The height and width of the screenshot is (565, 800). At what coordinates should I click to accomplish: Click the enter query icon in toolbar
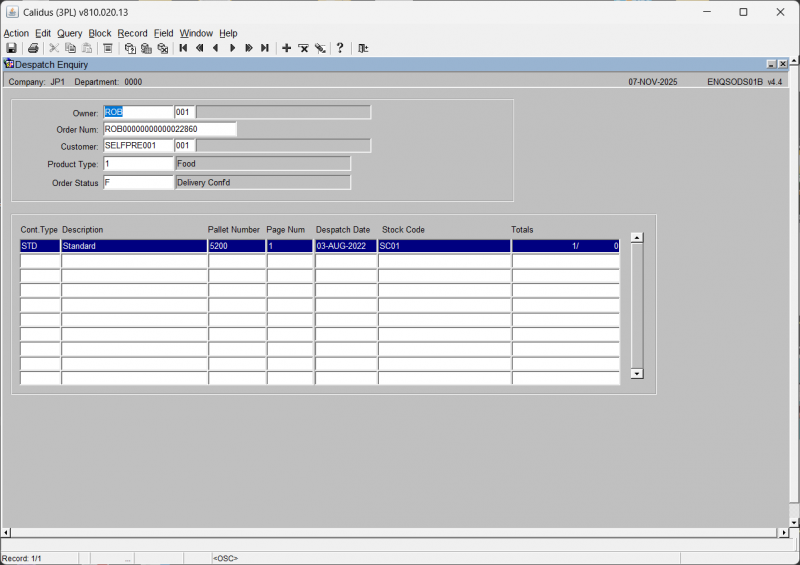tap(130, 48)
